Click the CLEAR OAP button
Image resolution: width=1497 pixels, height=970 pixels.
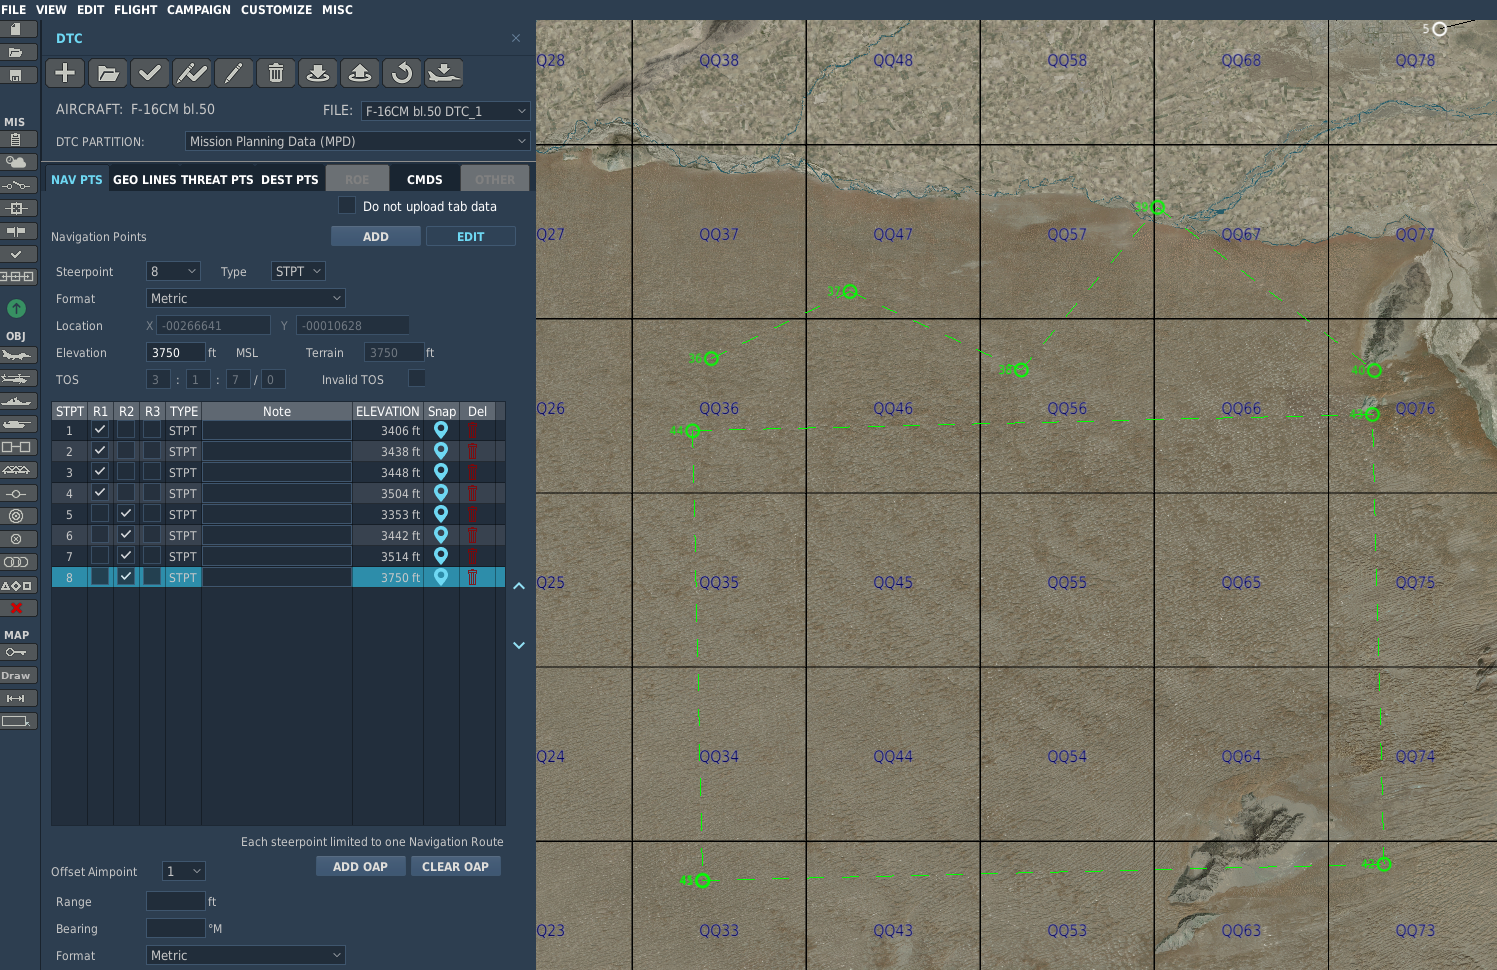[x=455, y=866]
